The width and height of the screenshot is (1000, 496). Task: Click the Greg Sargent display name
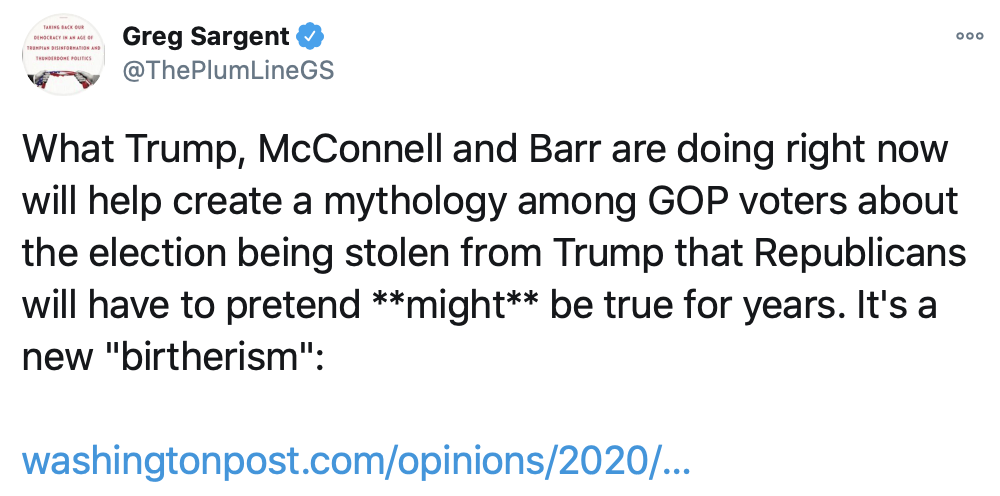coord(206,37)
